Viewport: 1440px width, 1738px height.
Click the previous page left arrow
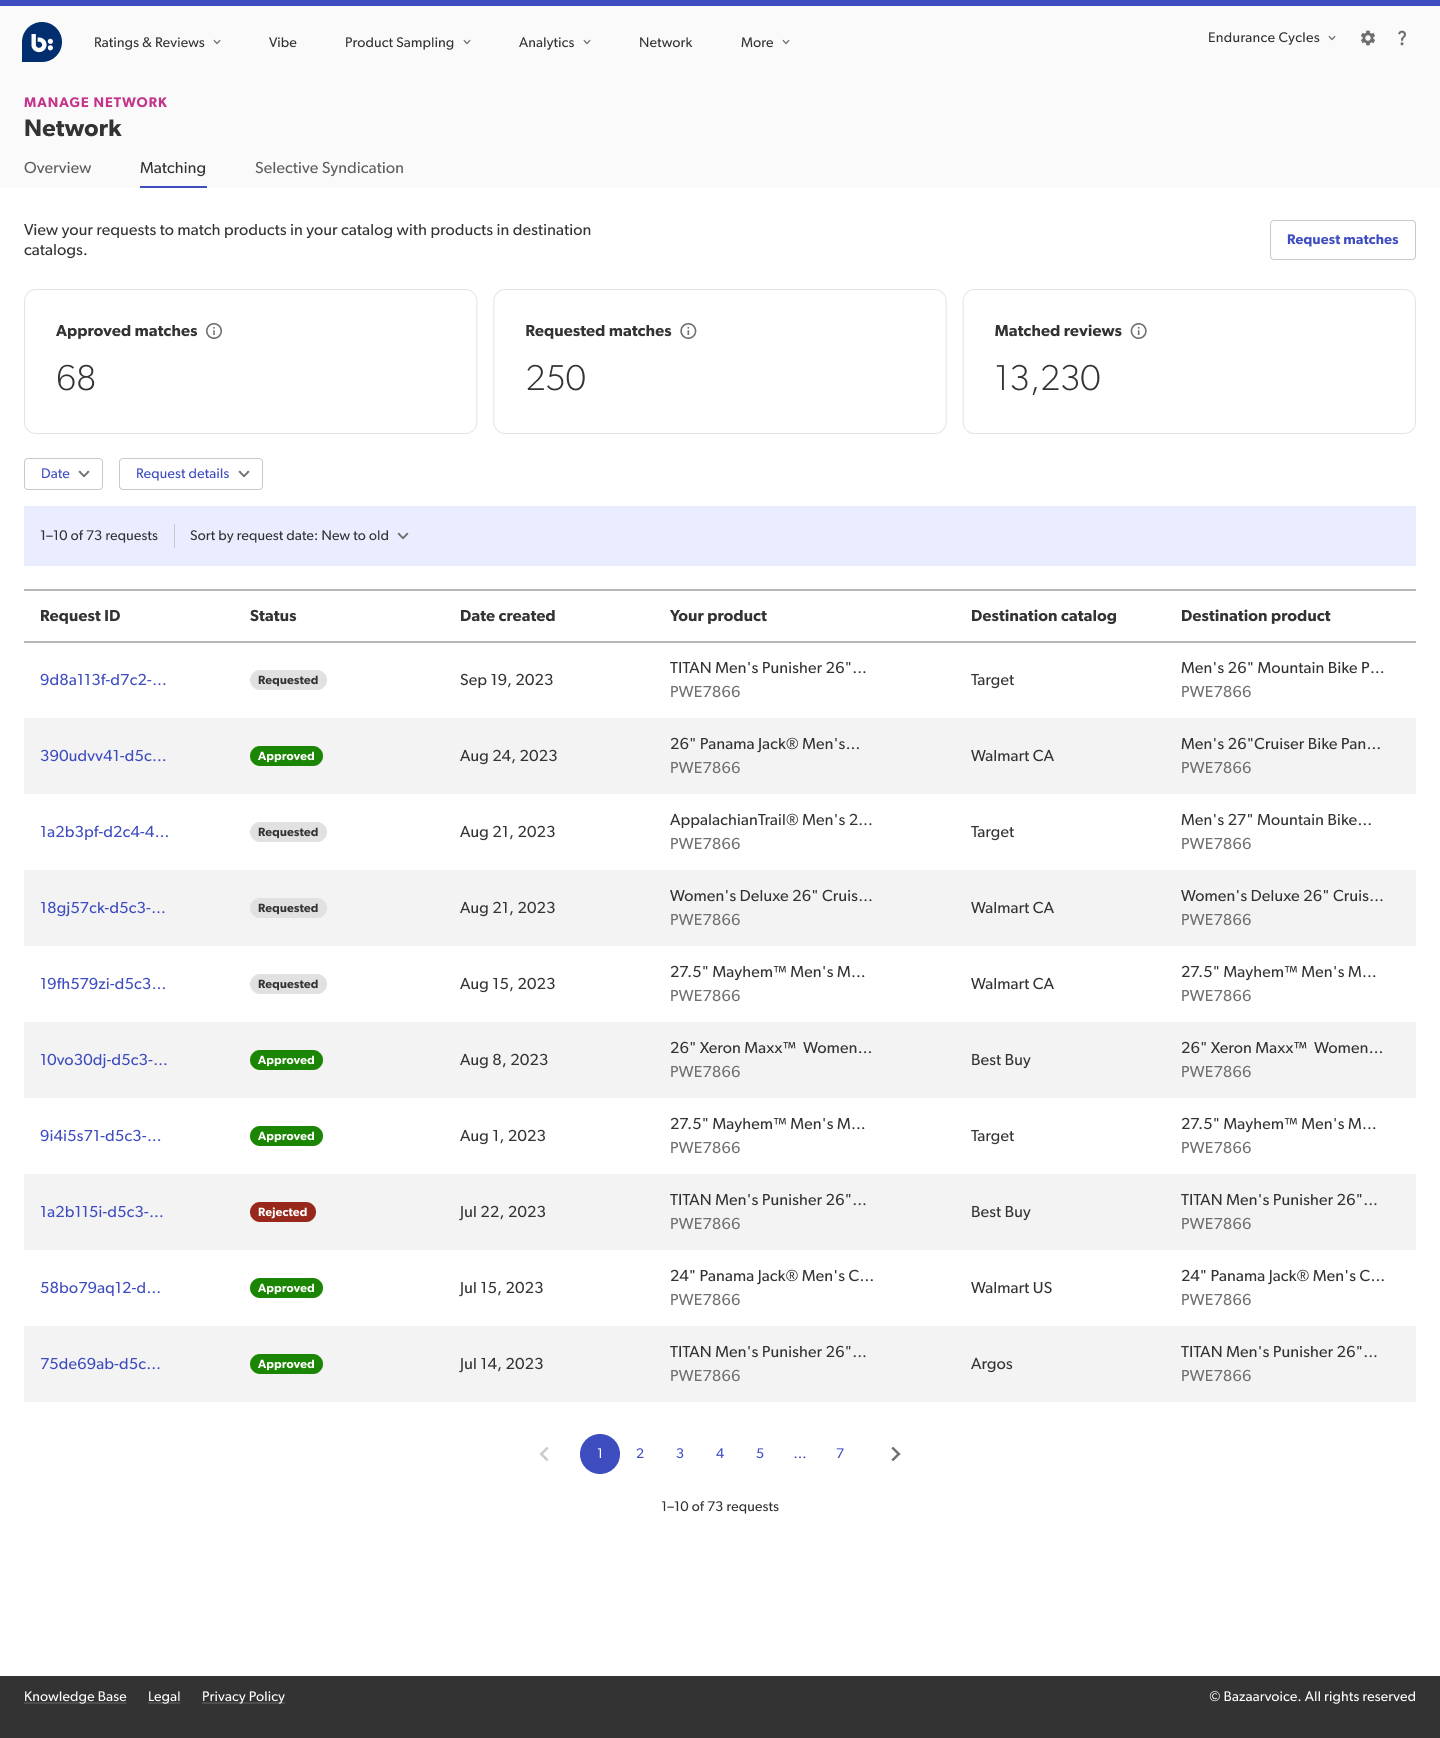tap(544, 1454)
